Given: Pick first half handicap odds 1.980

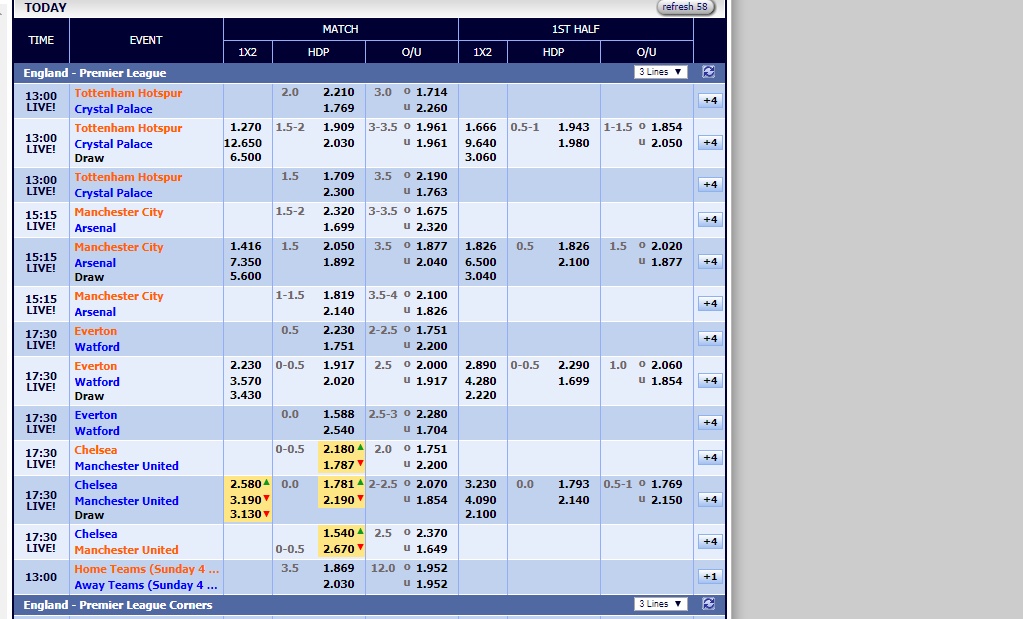Looking at the screenshot, I should coord(573,143).
